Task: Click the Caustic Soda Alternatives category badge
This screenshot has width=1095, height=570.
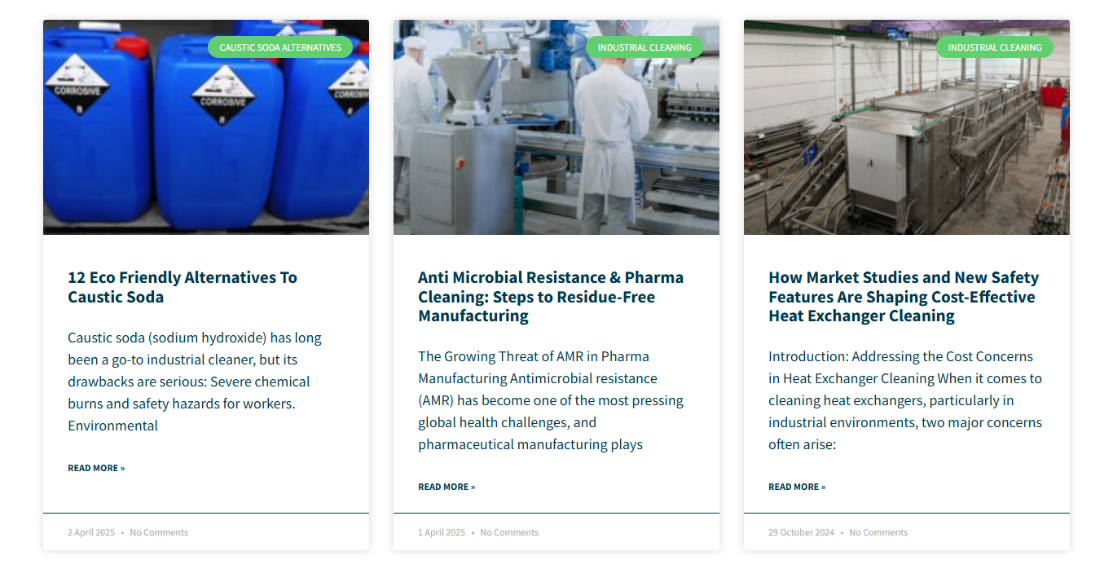Action: click(x=280, y=48)
